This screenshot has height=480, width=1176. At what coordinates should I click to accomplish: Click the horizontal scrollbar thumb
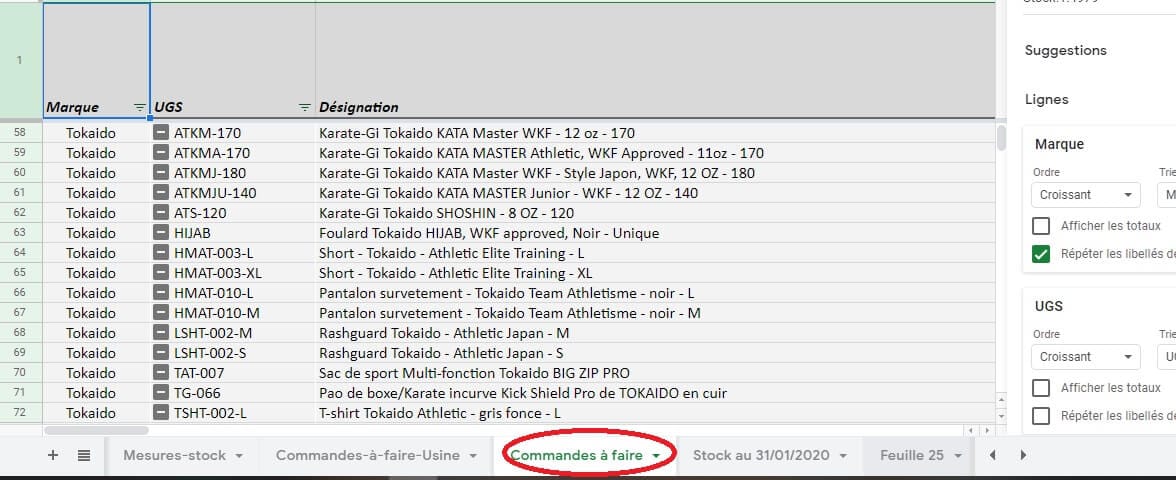[97, 430]
